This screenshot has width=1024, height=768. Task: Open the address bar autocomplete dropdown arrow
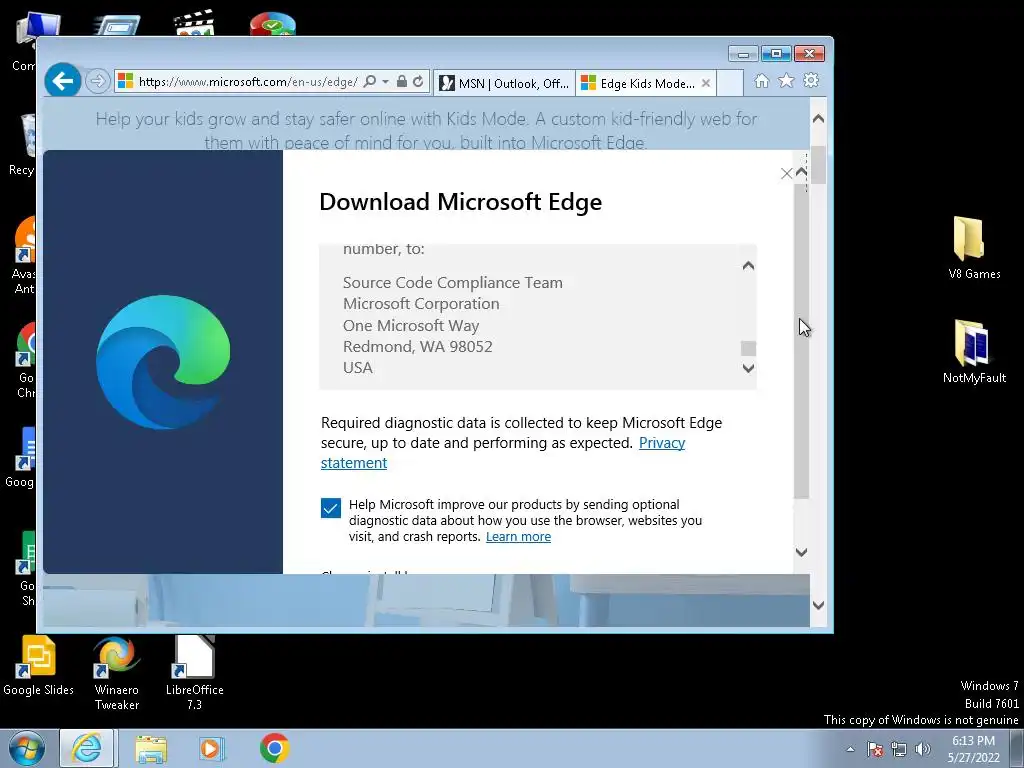click(385, 82)
